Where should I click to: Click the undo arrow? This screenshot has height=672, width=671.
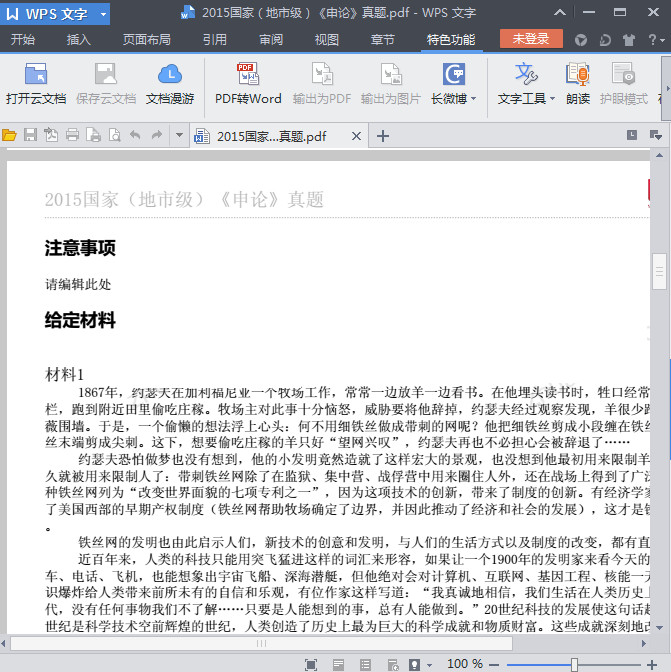[x=135, y=136]
